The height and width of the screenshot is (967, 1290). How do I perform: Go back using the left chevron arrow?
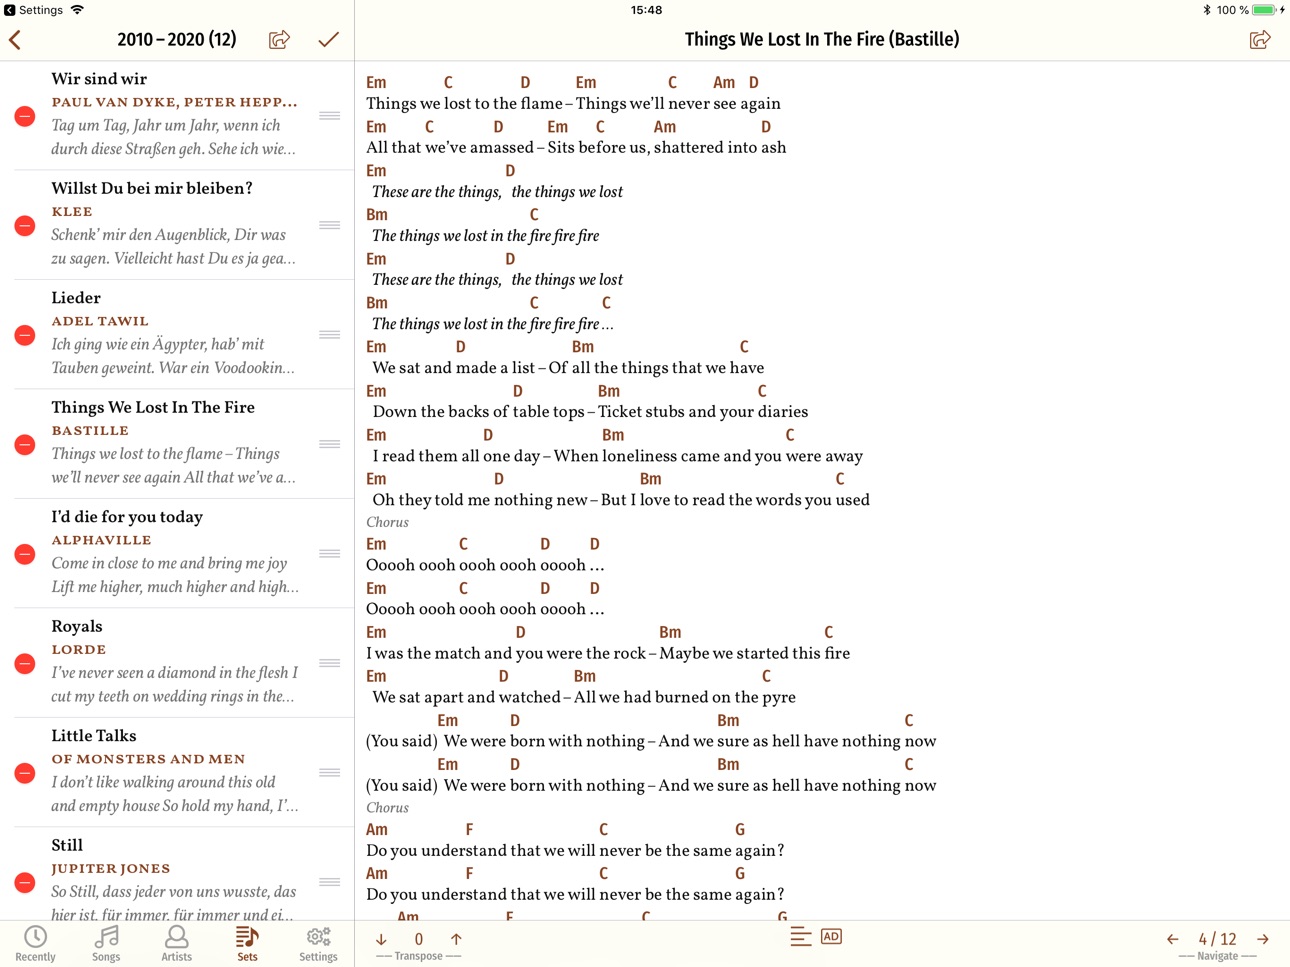15,40
